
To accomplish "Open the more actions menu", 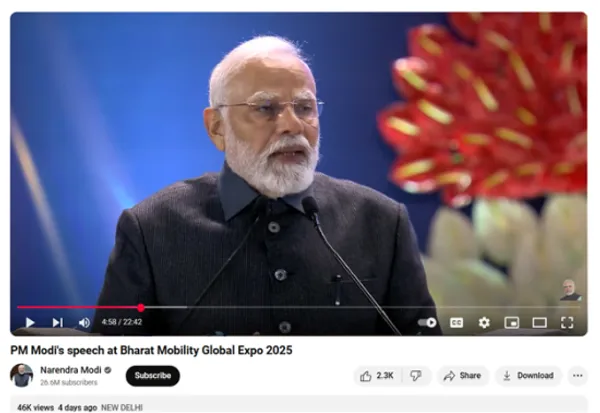I will point(578,376).
